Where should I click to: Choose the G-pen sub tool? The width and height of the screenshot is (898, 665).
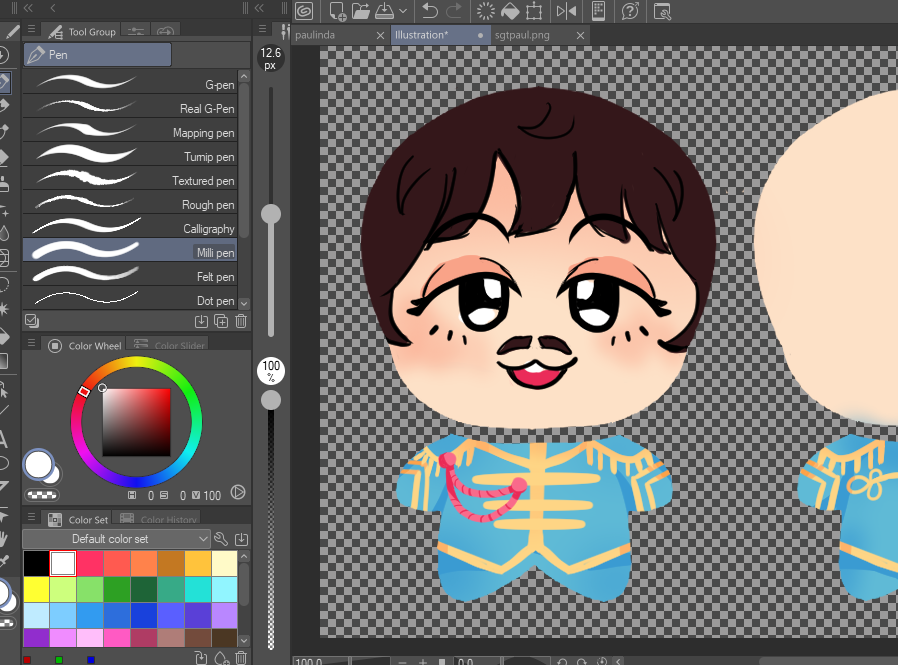pyautogui.click(x=130, y=84)
